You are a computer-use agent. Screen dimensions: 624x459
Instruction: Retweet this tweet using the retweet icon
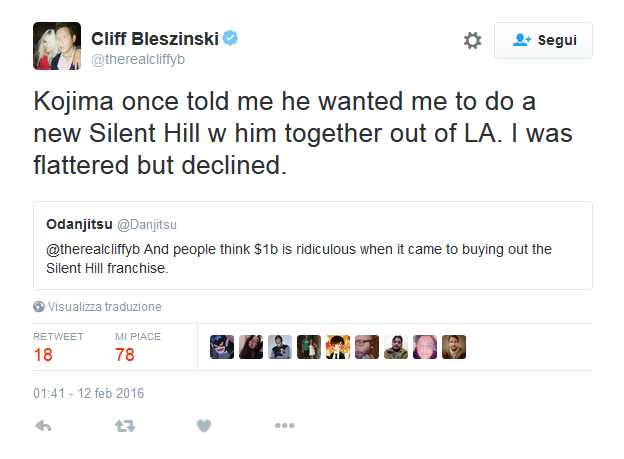(124, 426)
